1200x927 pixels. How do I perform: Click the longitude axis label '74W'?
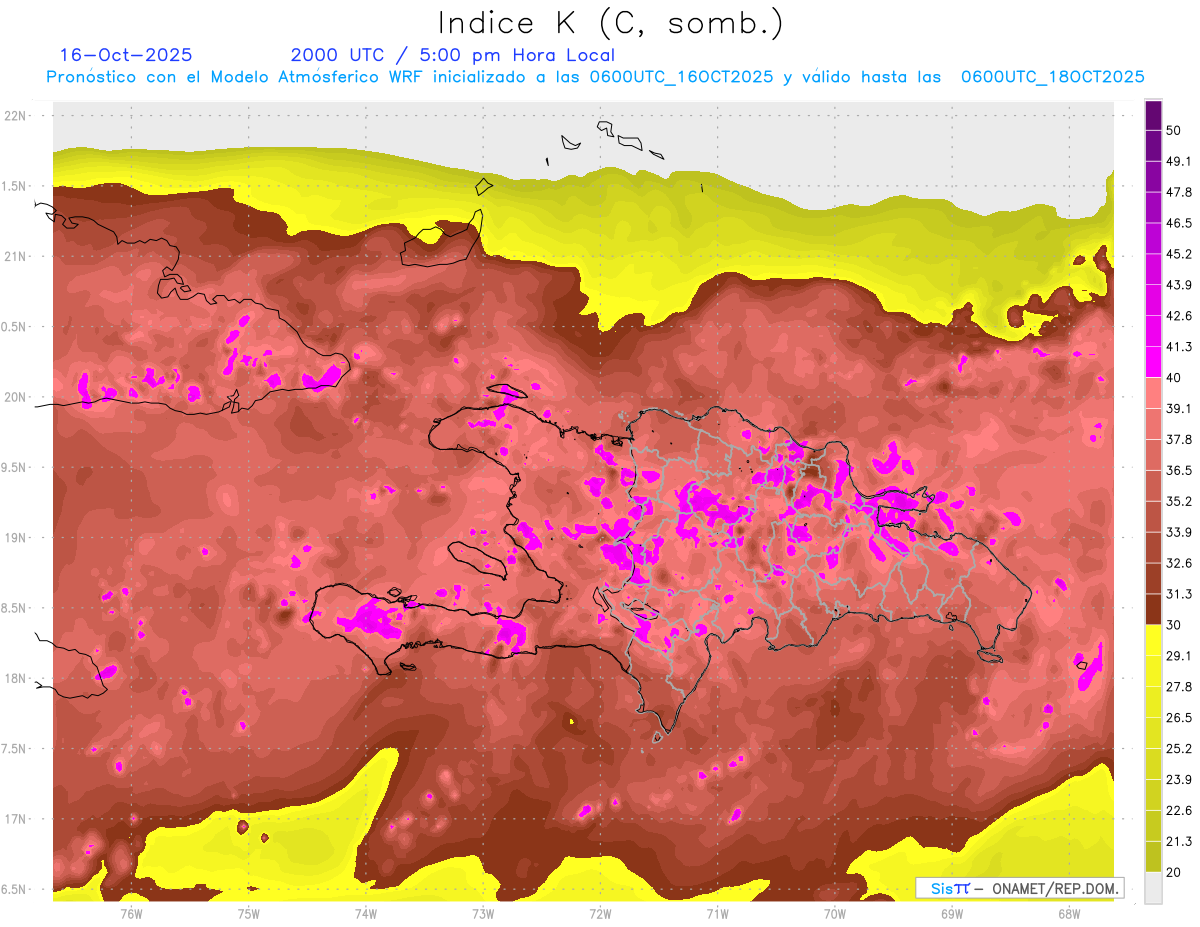tap(366, 913)
